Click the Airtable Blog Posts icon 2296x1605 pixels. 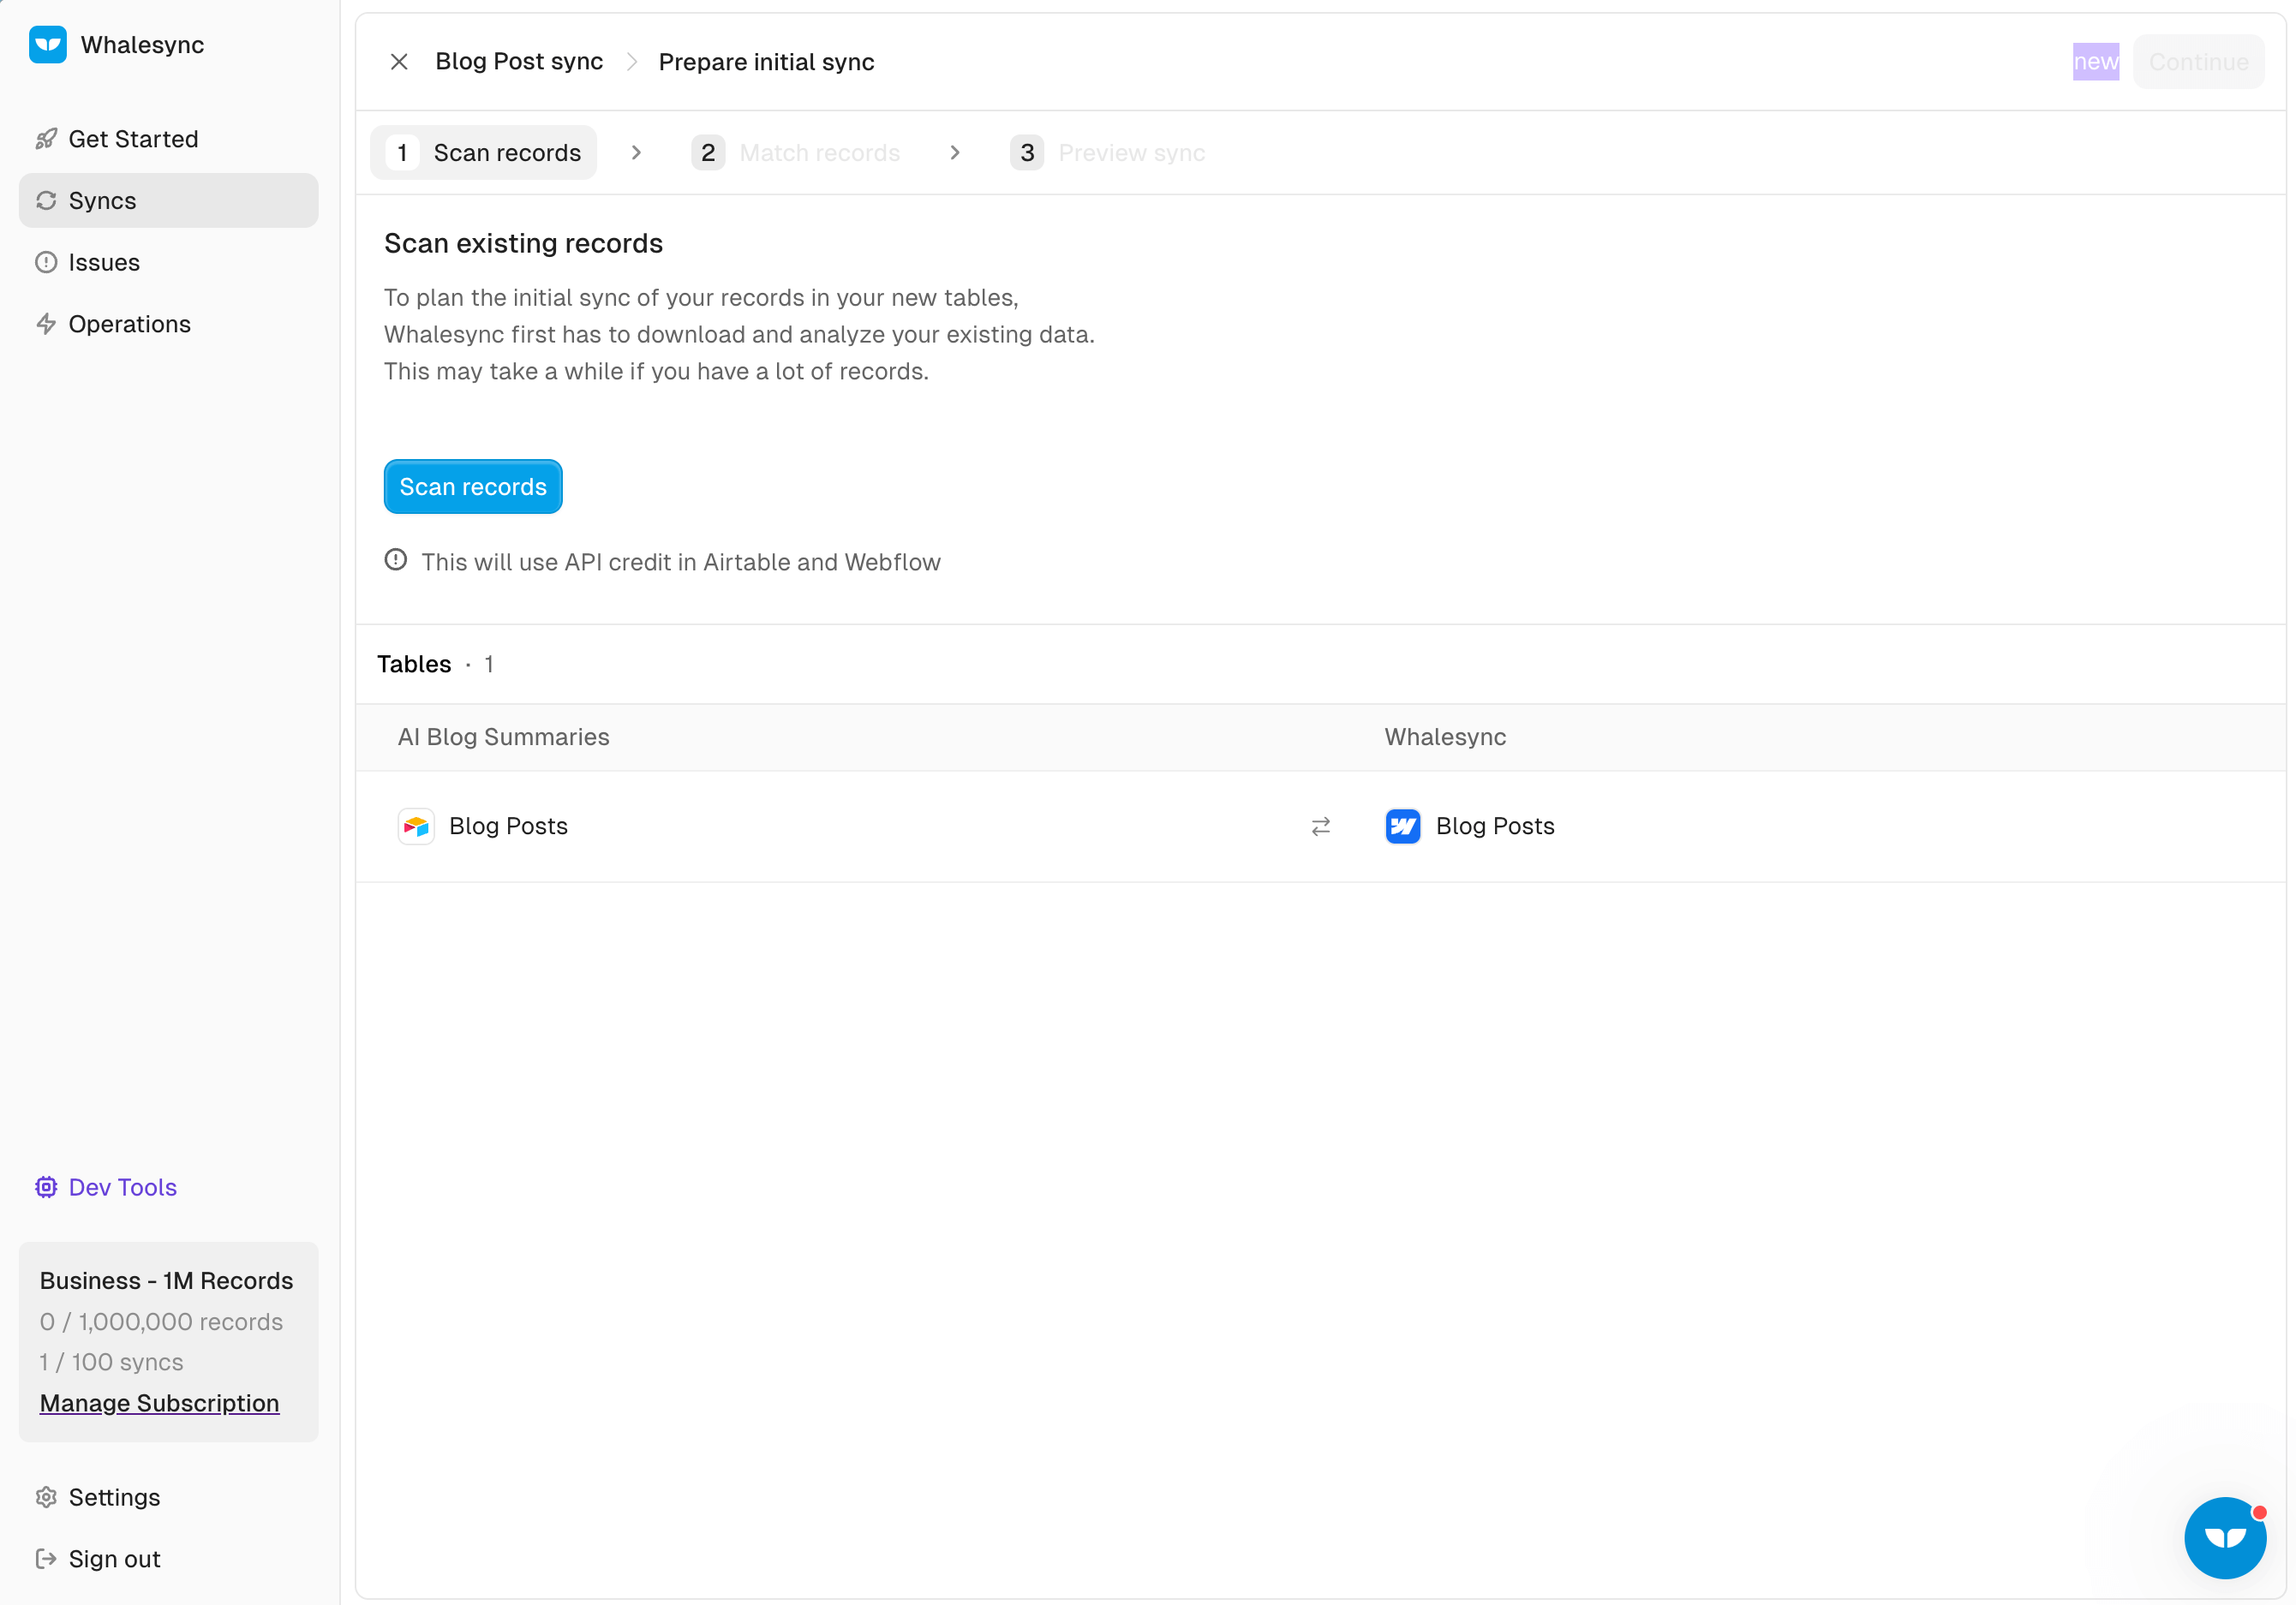tap(416, 826)
